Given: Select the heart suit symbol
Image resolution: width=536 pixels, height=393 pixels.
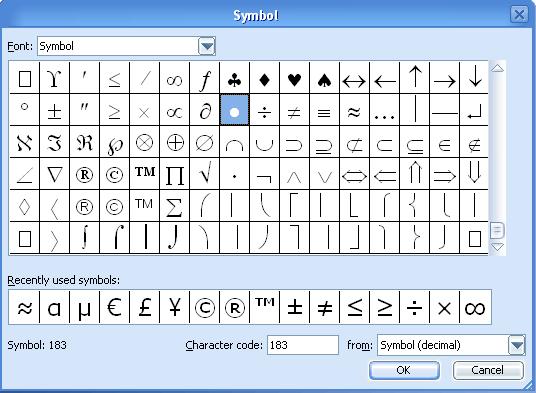Looking at the screenshot, I should click(294, 78).
